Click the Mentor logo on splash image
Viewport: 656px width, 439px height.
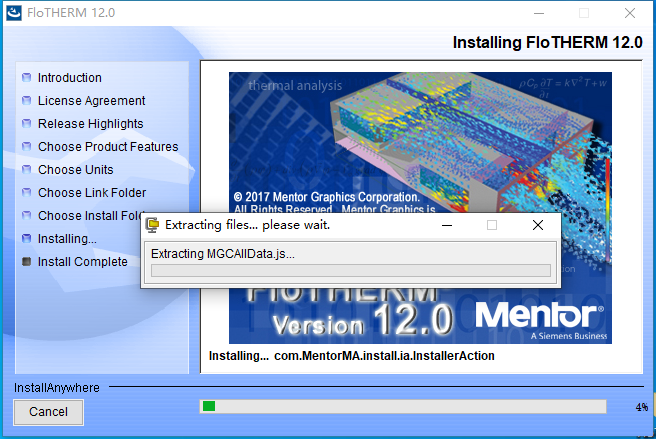tap(540, 315)
